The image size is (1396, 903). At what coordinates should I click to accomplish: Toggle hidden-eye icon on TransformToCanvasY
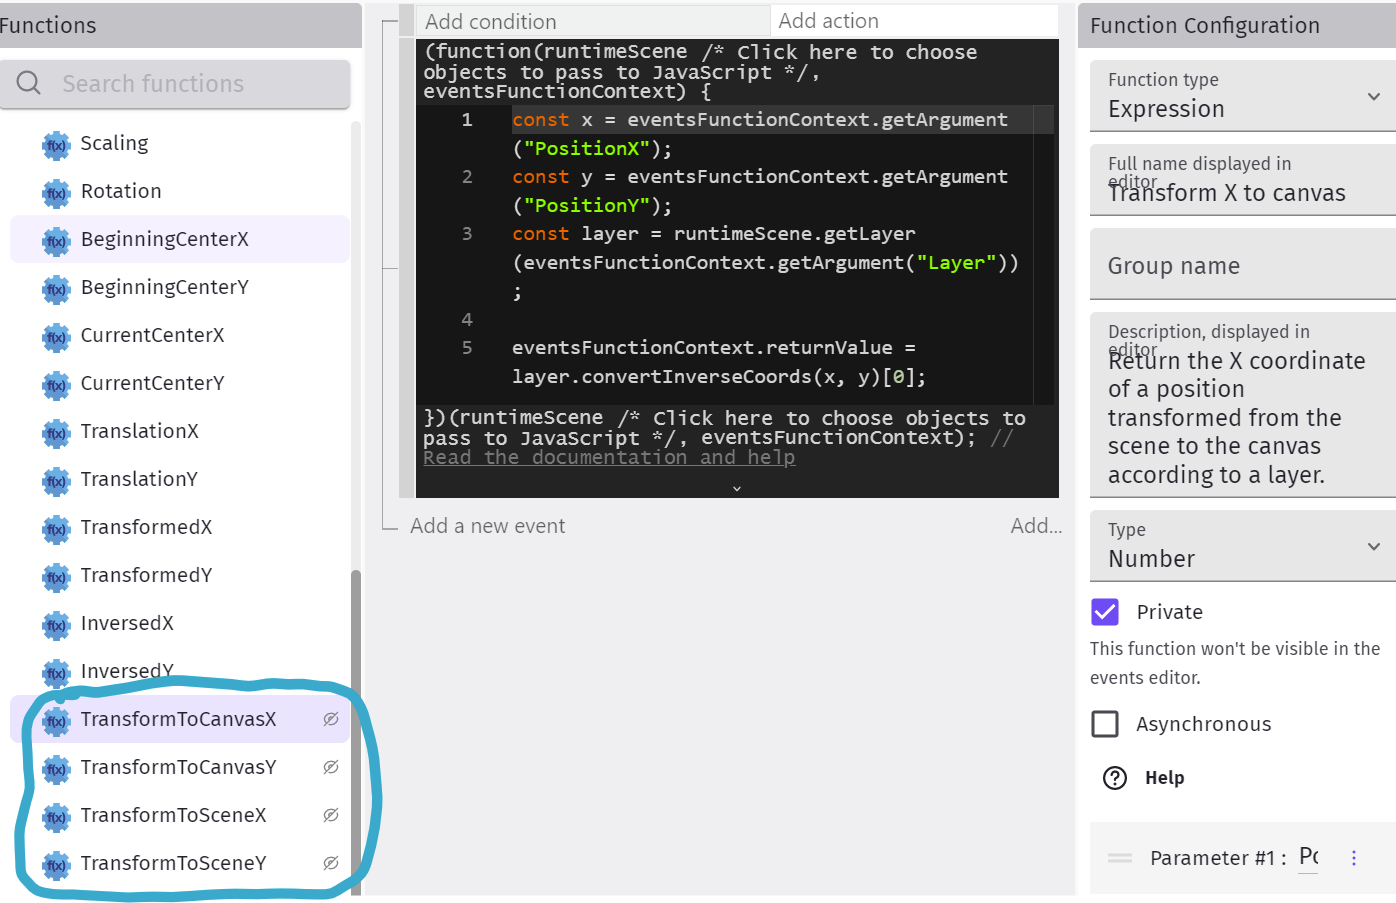coord(331,767)
